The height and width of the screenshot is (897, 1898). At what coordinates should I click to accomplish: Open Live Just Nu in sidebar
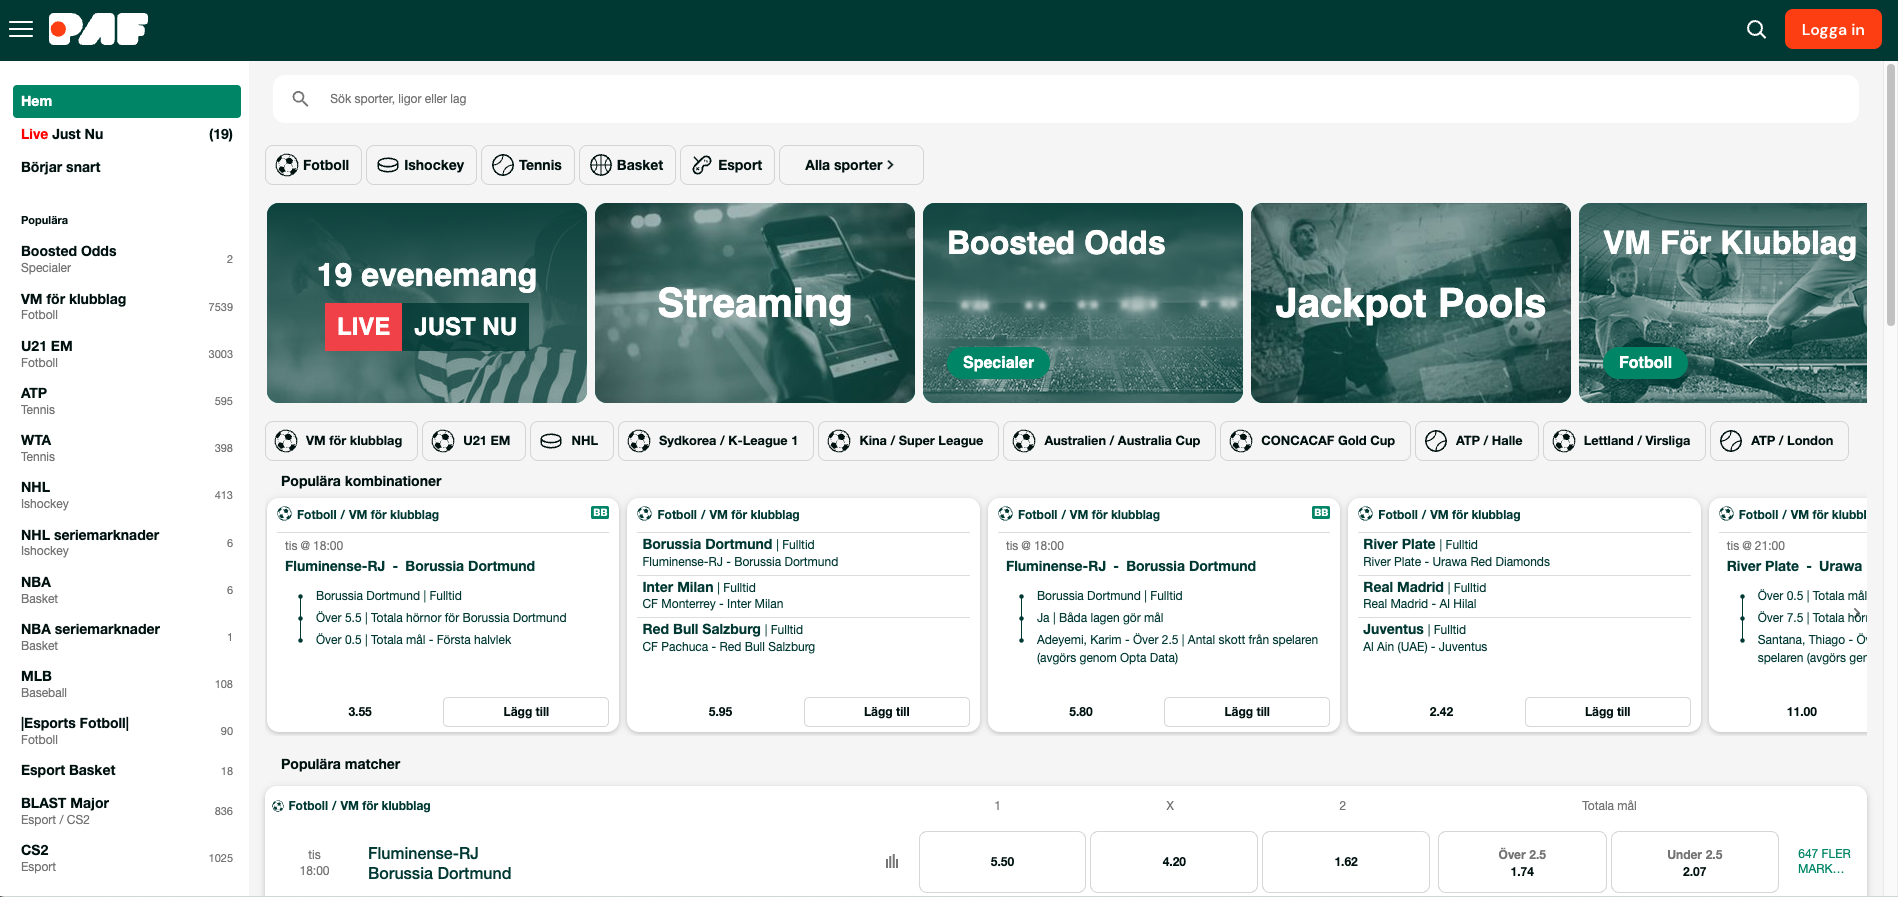point(127,134)
